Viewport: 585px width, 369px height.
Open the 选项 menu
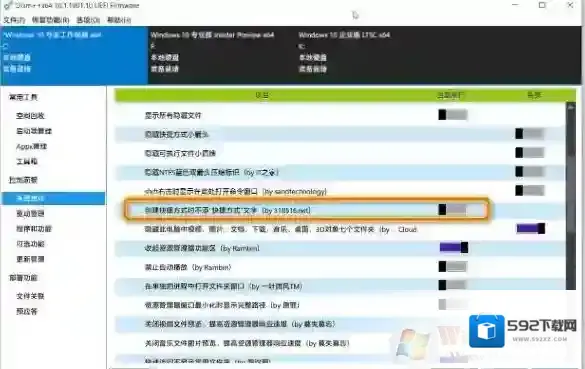point(88,20)
